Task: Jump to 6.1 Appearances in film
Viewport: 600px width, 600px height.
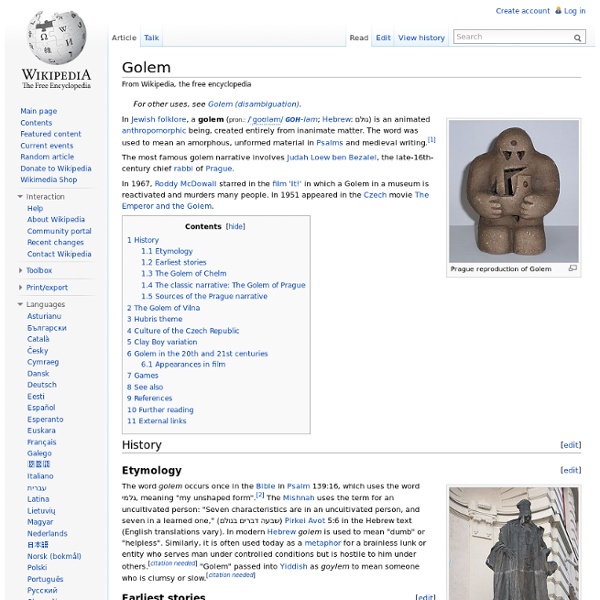Action: coord(183,364)
